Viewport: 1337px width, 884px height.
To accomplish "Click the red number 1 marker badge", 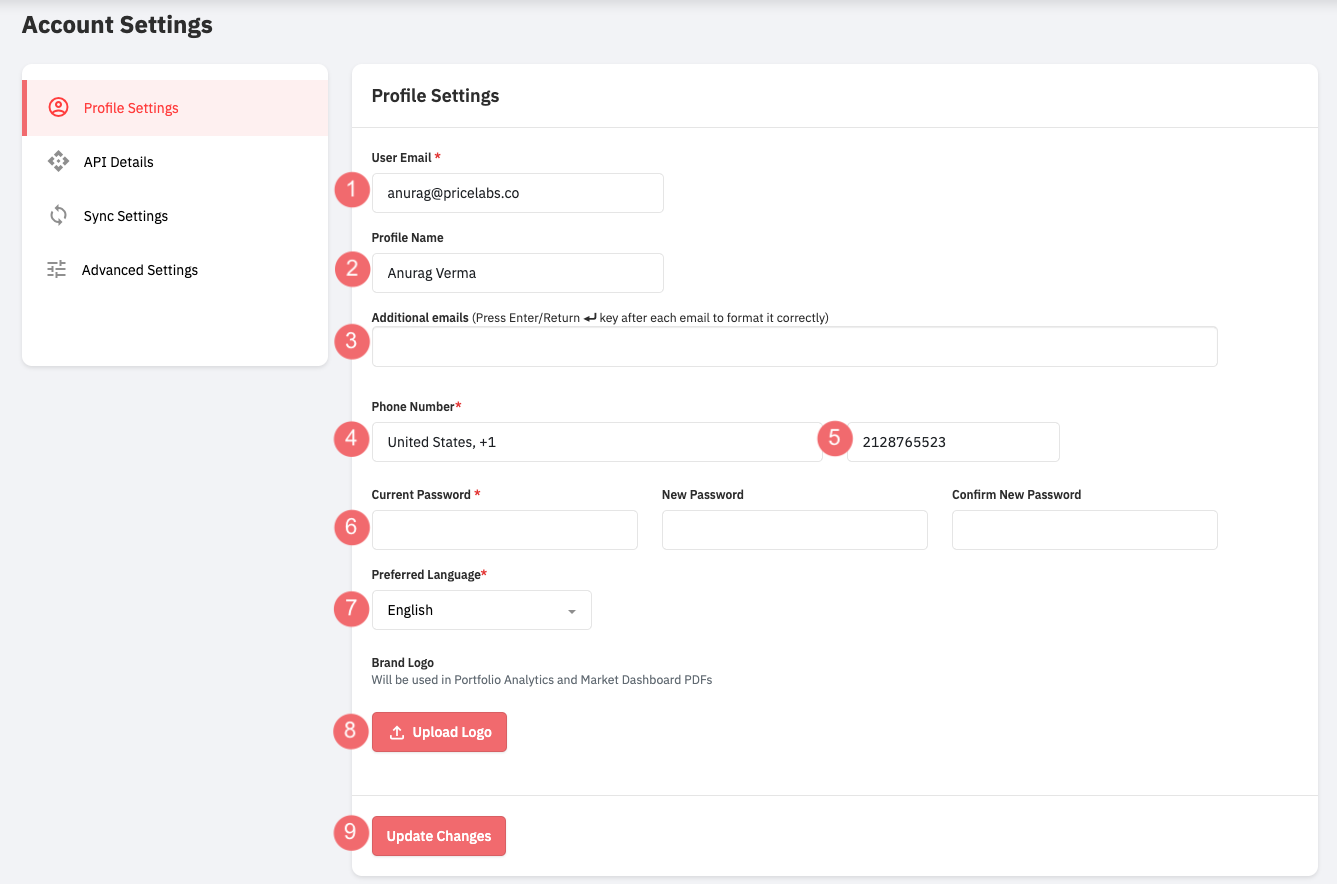I will coord(350,190).
